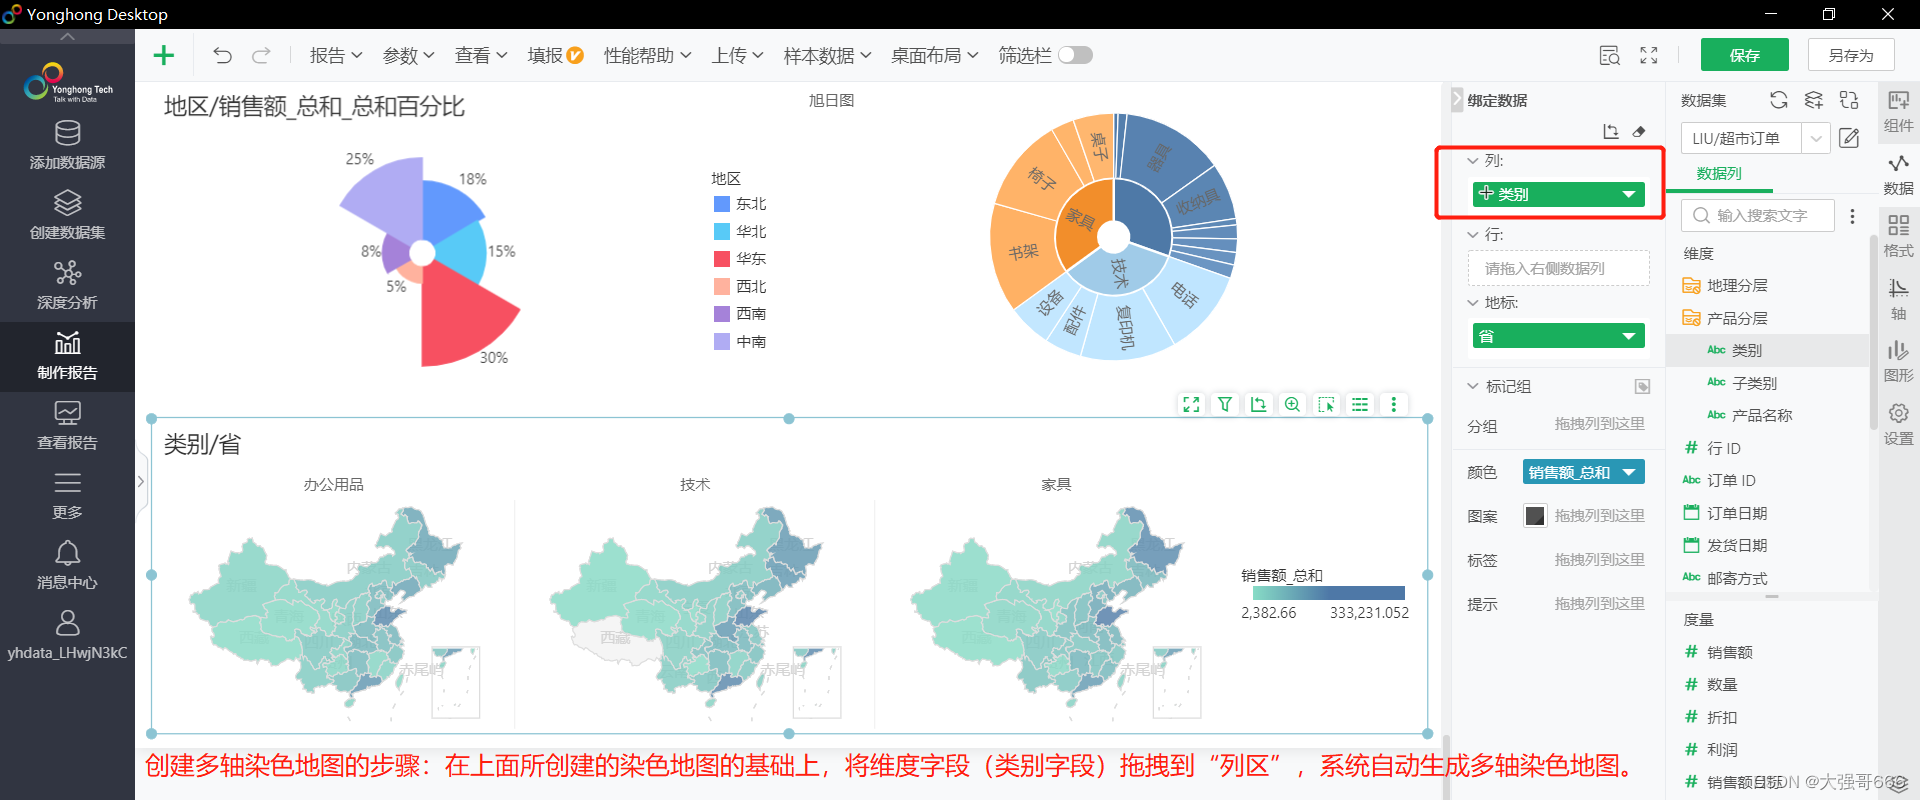This screenshot has height=800, width=1920.
Task: Select the 数据列 tab
Action: click(1719, 173)
